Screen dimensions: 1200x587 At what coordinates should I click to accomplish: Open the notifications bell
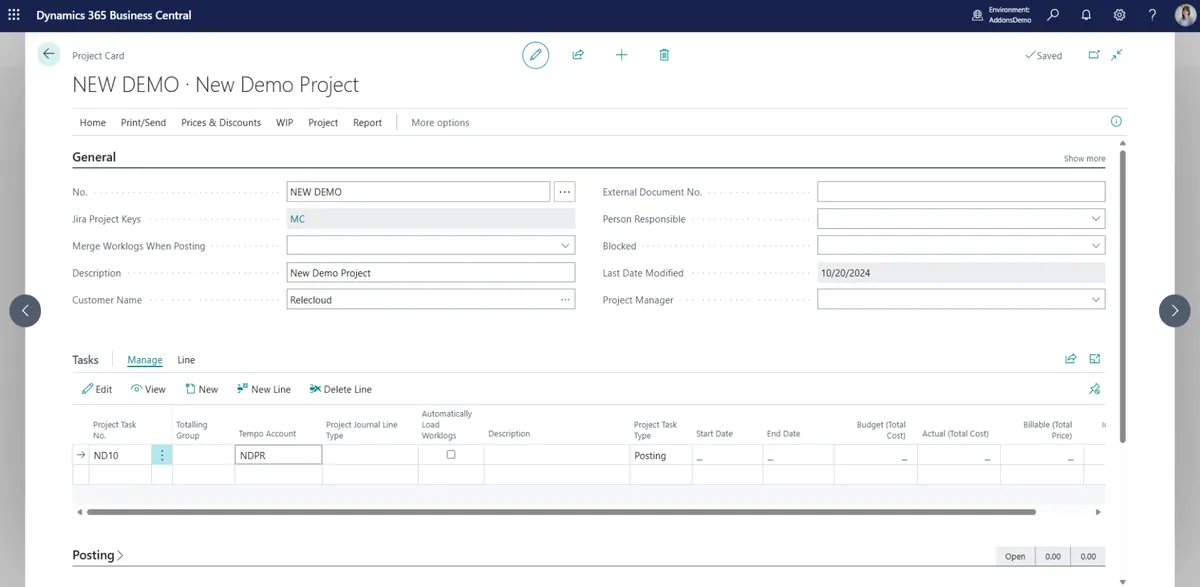pos(1086,15)
